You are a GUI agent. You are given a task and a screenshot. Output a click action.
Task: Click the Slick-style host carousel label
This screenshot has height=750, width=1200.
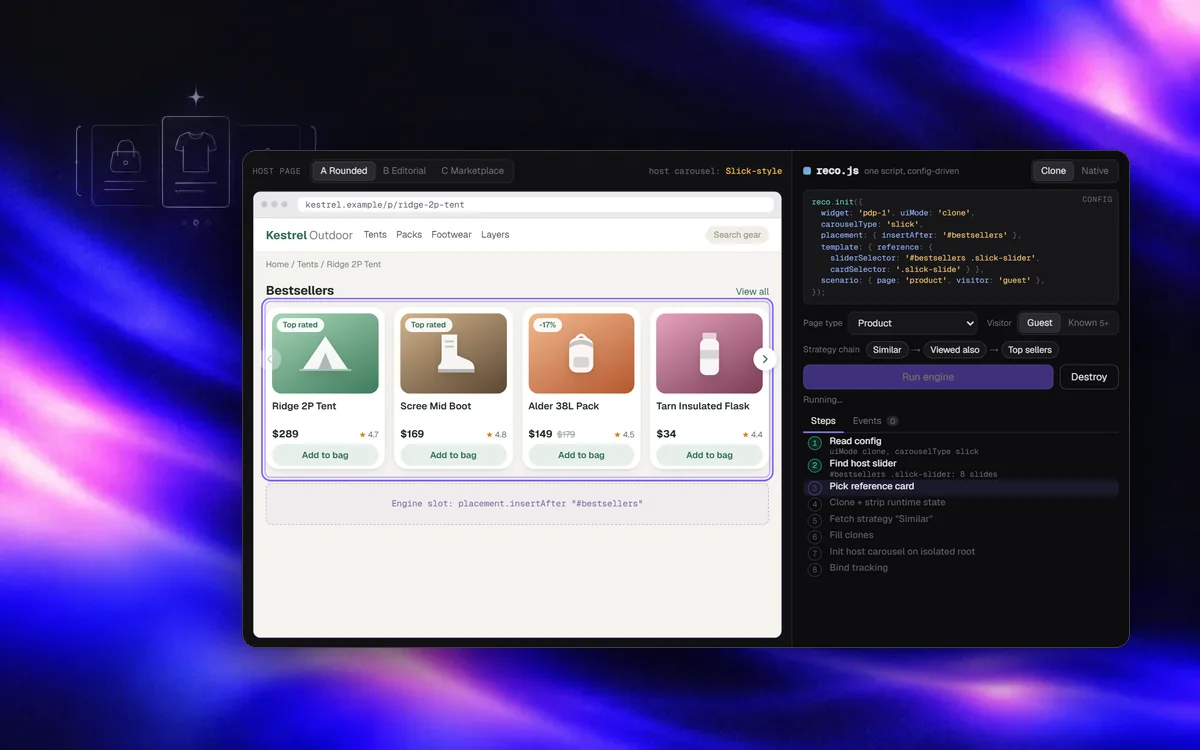(x=754, y=171)
